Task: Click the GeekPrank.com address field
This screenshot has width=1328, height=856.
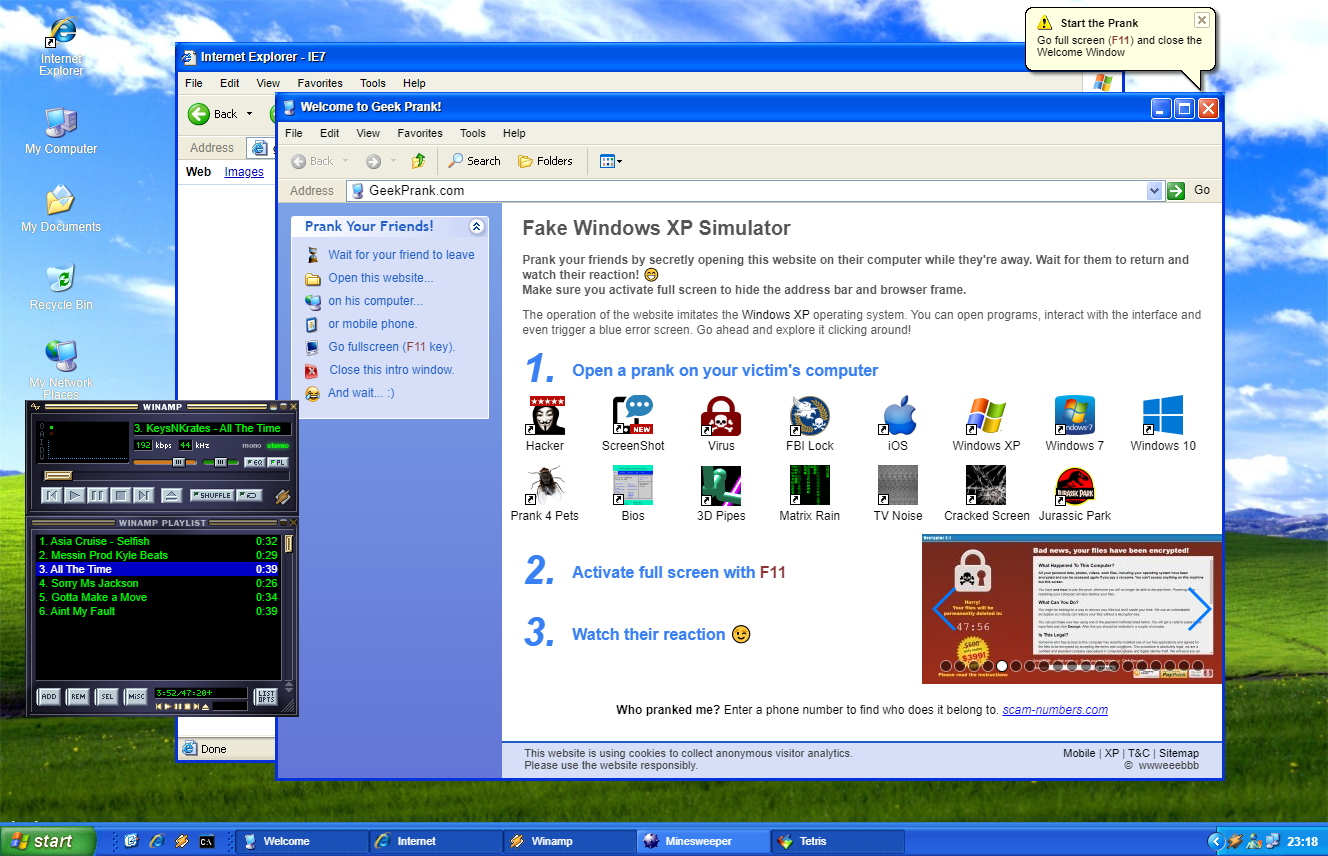Action: [x=755, y=190]
